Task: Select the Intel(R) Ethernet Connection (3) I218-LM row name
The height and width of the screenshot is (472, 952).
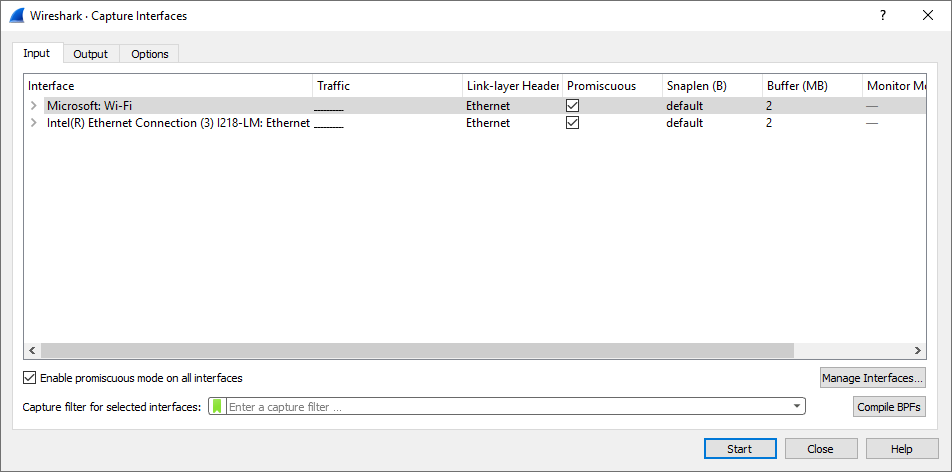Action: 178,123
